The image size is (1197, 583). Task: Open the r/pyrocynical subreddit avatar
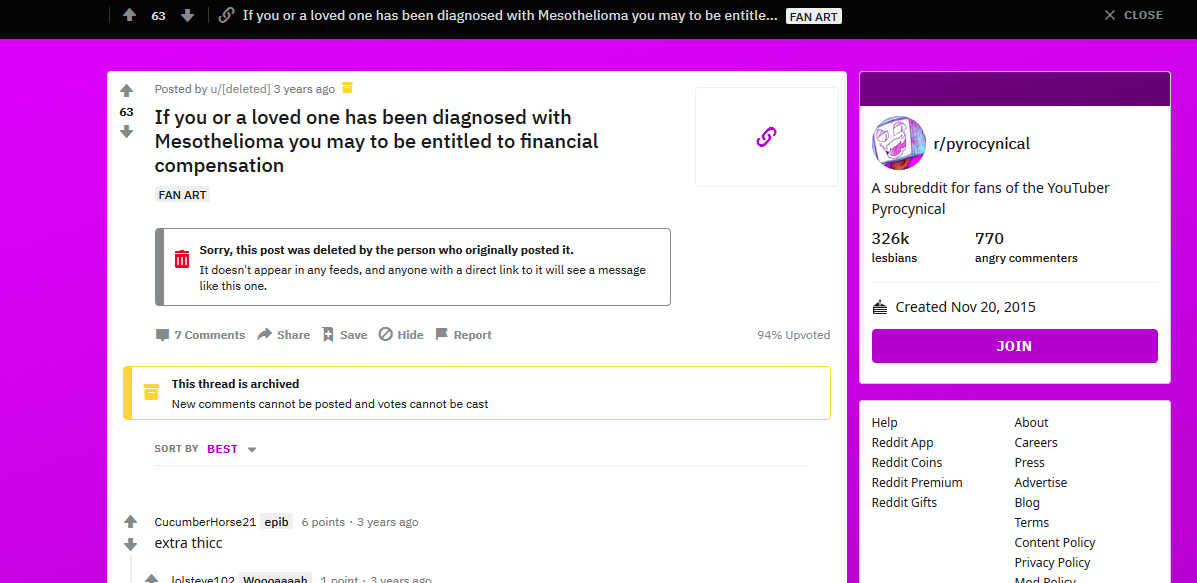(x=899, y=143)
